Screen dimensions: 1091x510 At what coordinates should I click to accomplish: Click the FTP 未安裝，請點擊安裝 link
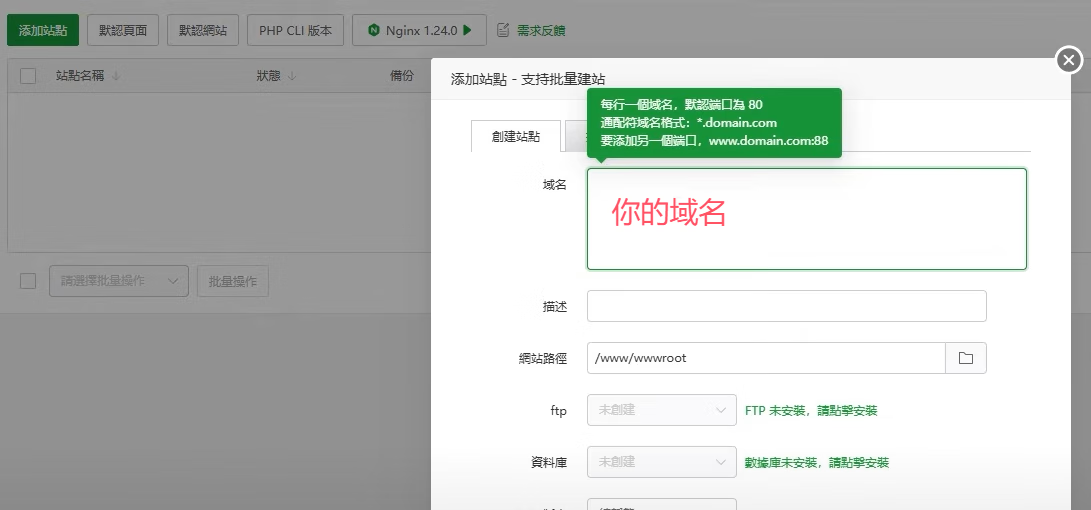[811, 410]
